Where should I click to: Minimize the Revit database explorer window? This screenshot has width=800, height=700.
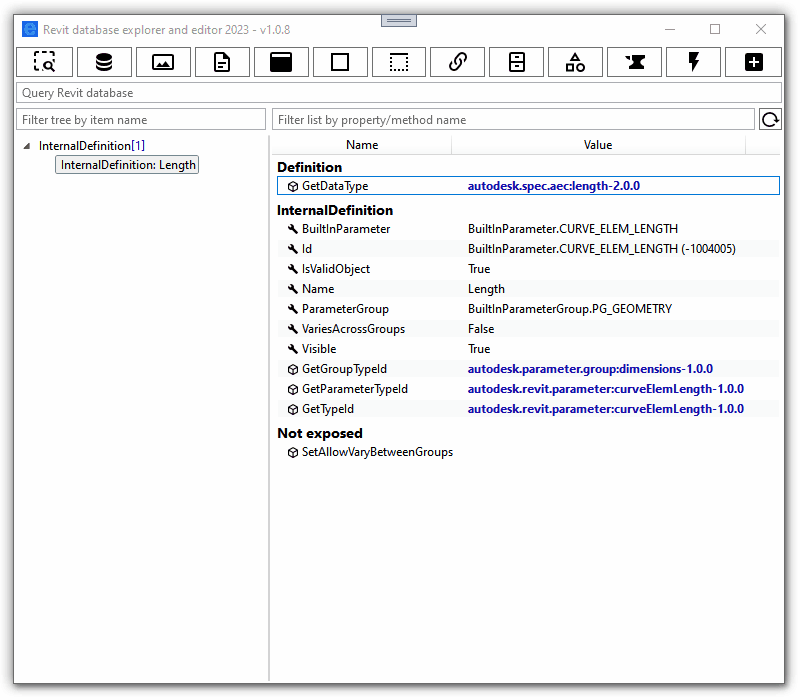(670, 30)
